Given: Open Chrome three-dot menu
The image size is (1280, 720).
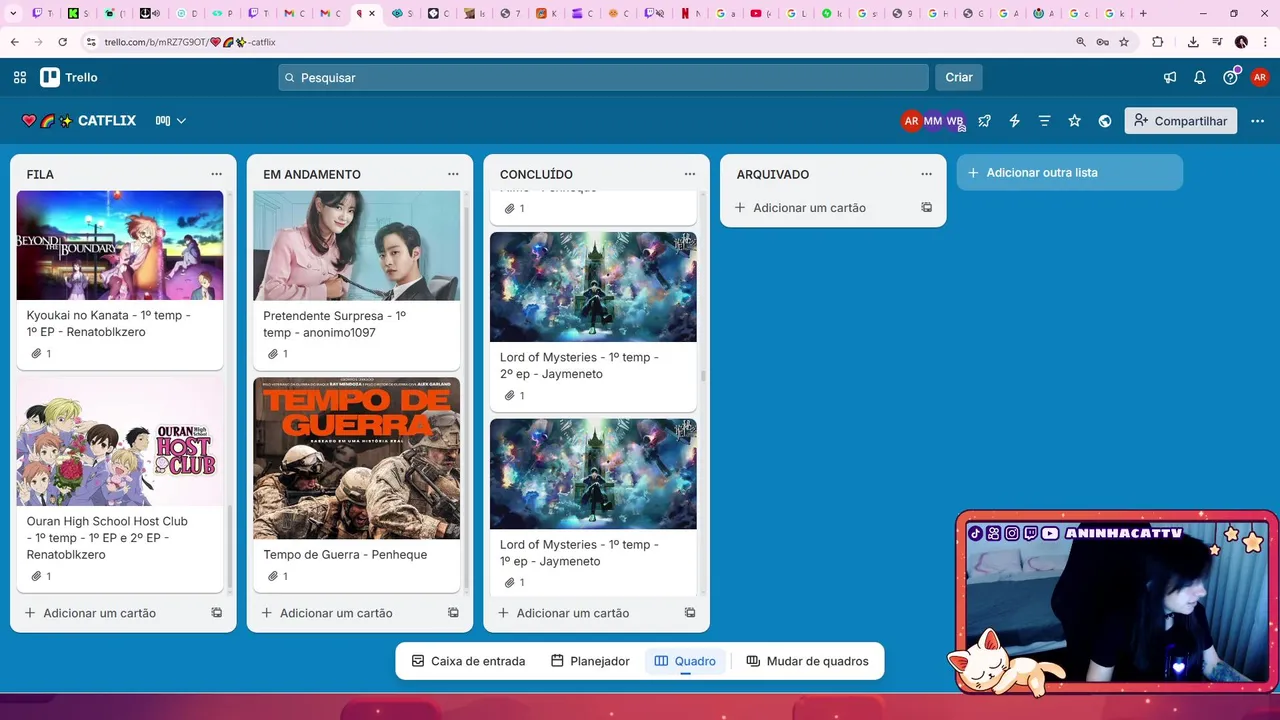Looking at the screenshot, I should 1265,42.
